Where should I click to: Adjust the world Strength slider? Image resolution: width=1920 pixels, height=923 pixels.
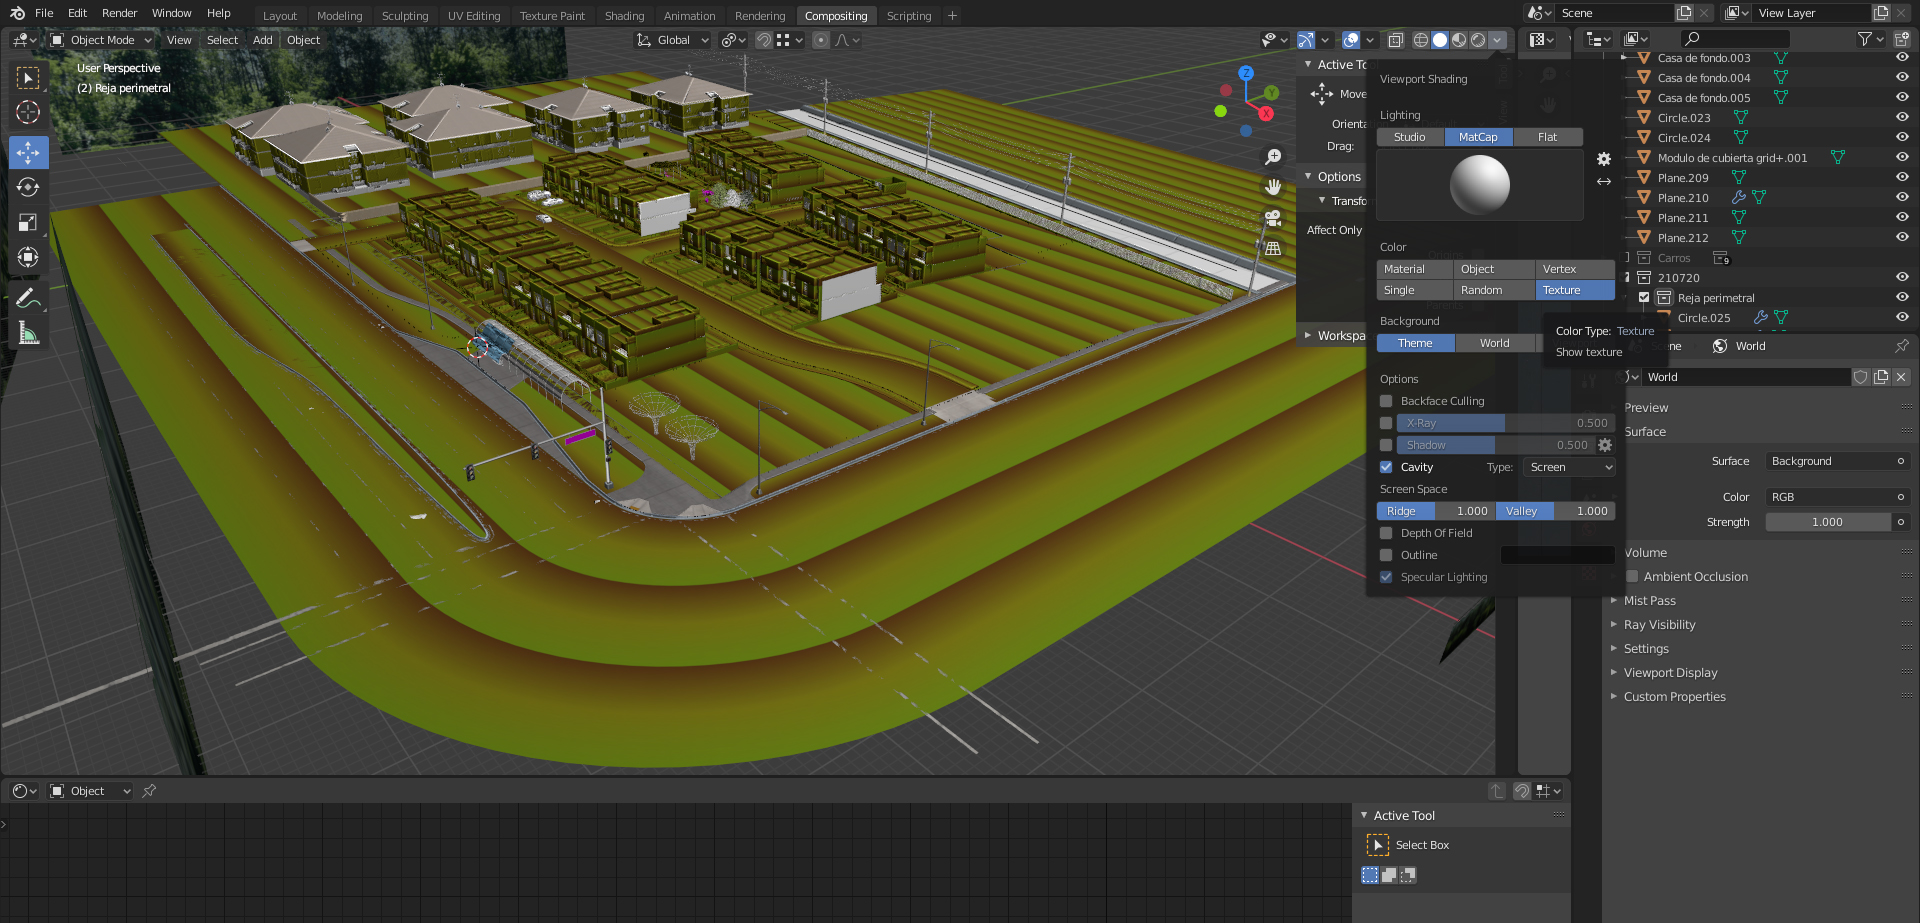click(x=1827, y=522)
